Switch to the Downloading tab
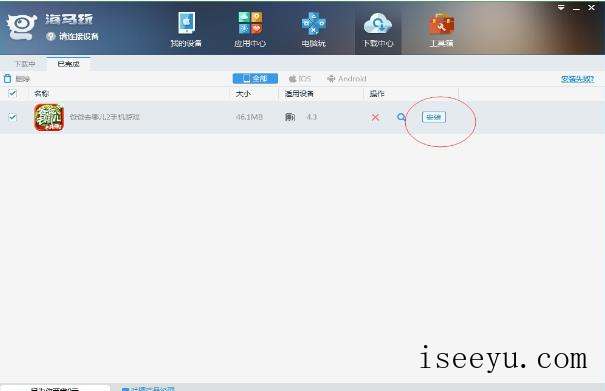This screenshot has height=391, width=605. pyautogui.click(x=25, y=64)
